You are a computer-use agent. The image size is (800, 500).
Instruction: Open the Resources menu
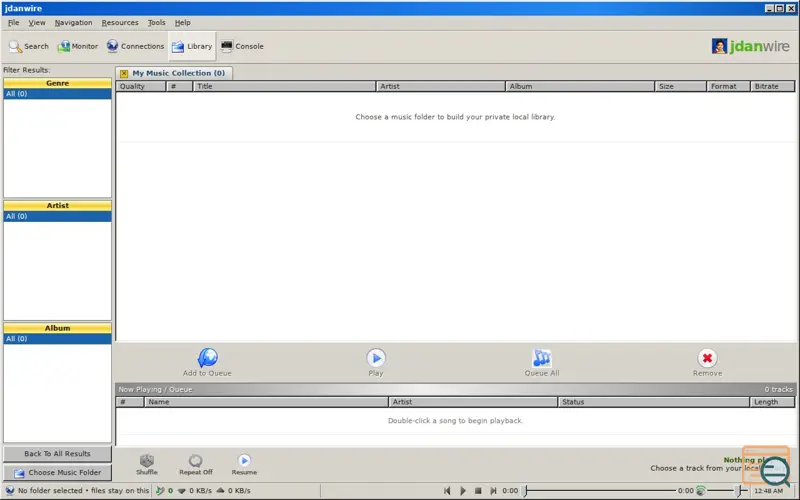(120, 22)
